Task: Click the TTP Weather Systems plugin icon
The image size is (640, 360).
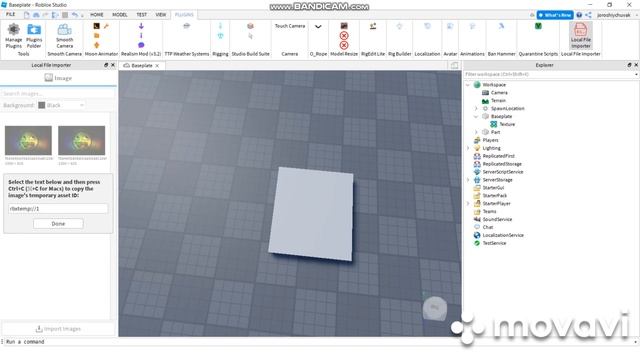Action: 187,26
